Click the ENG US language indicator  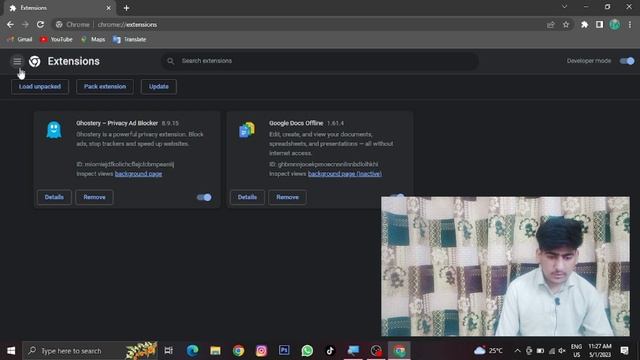[576, 351]
